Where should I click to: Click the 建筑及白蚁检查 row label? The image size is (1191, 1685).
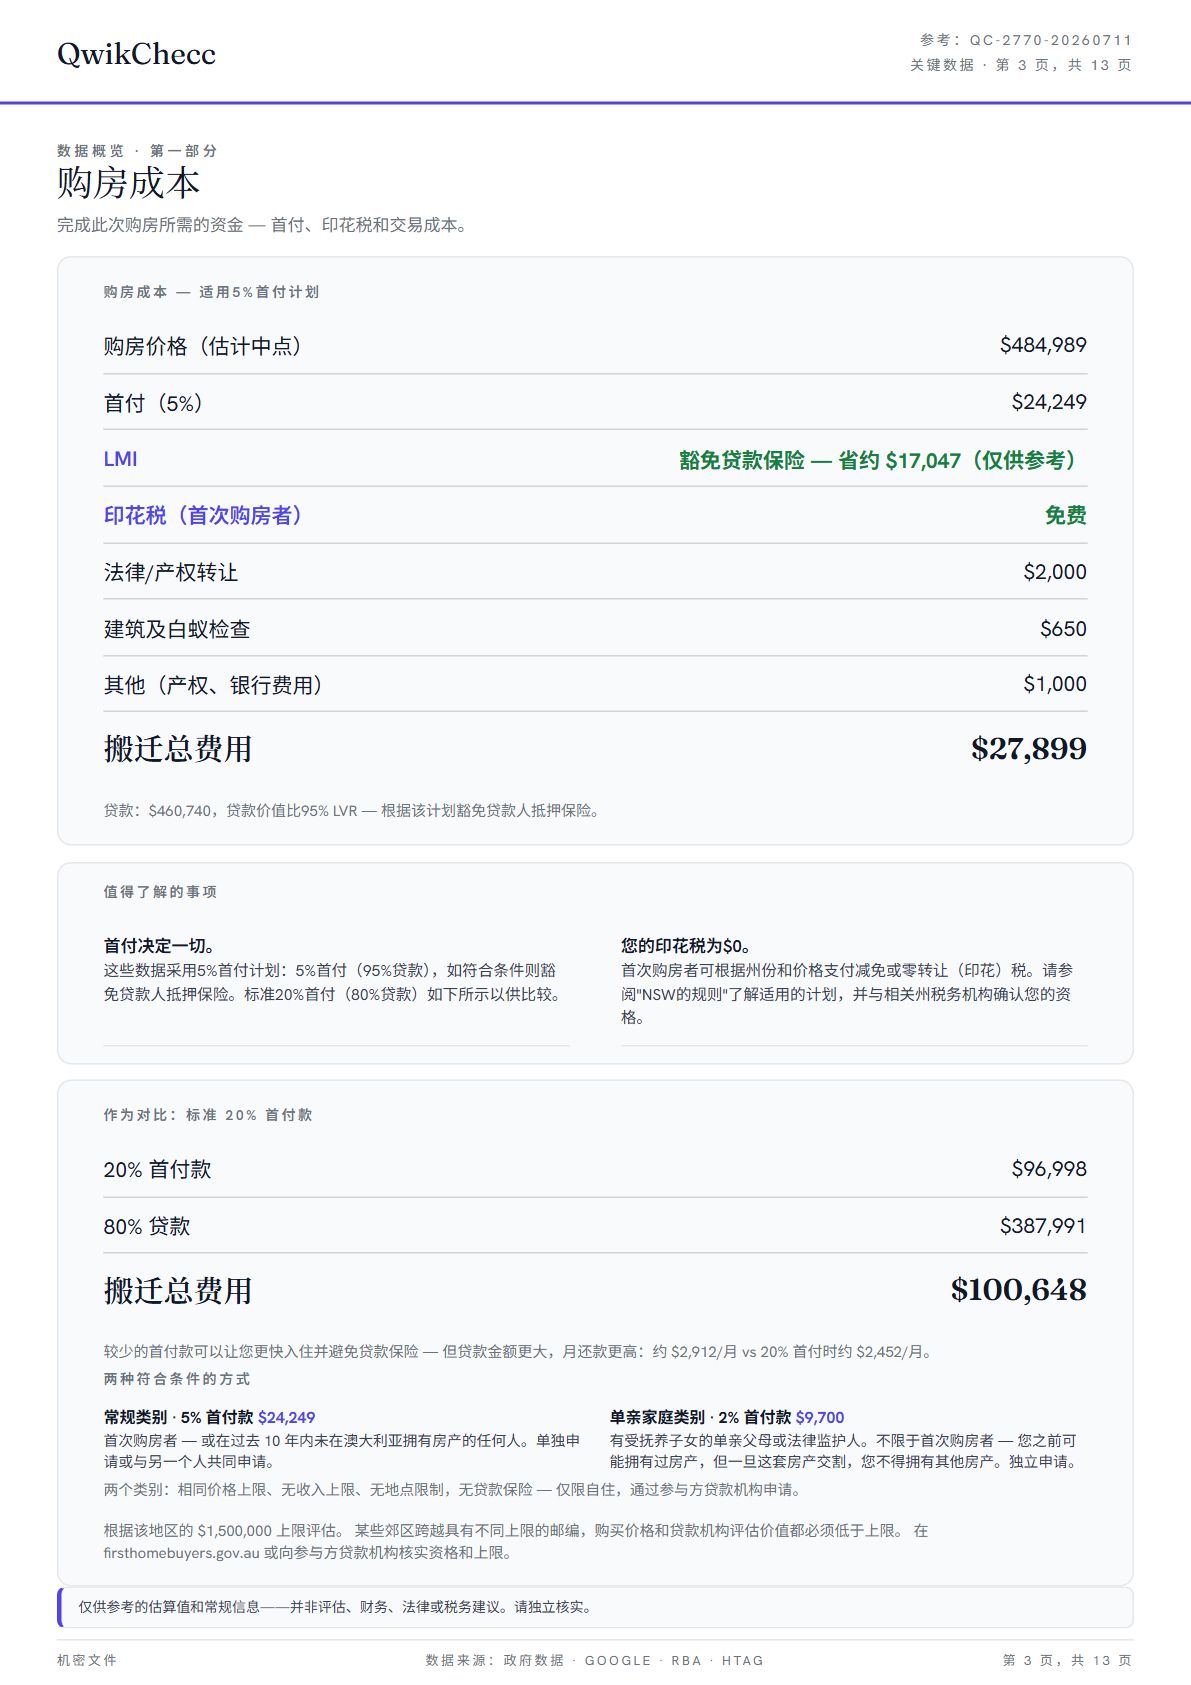(x=177, y=629)
